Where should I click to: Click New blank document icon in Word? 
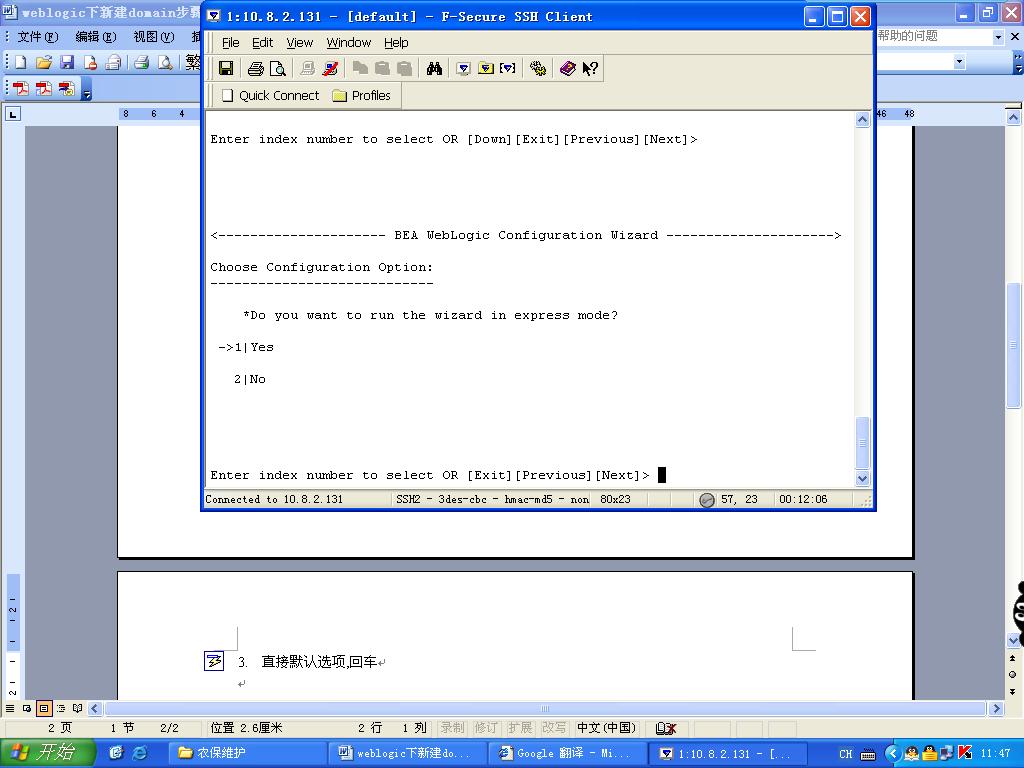click(x=20, y=62)
